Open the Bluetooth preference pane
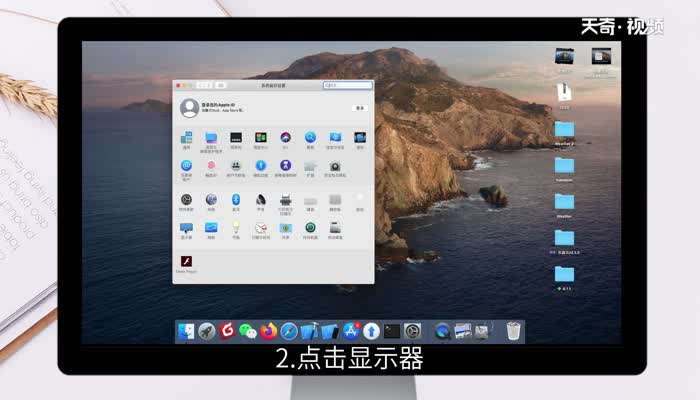Viewport: 700px width, 400px height. [x=236, y=200]
